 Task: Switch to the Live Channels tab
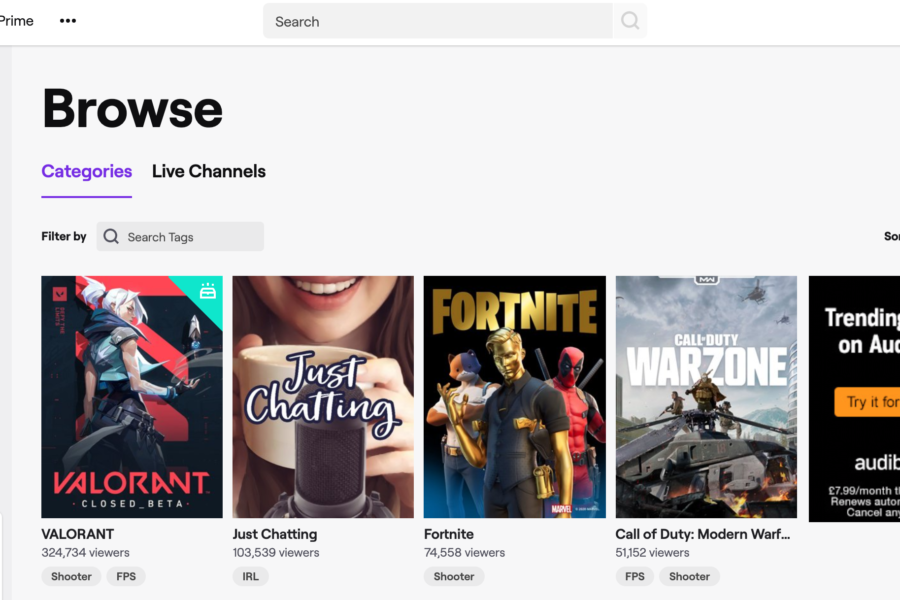click(209, 171)
